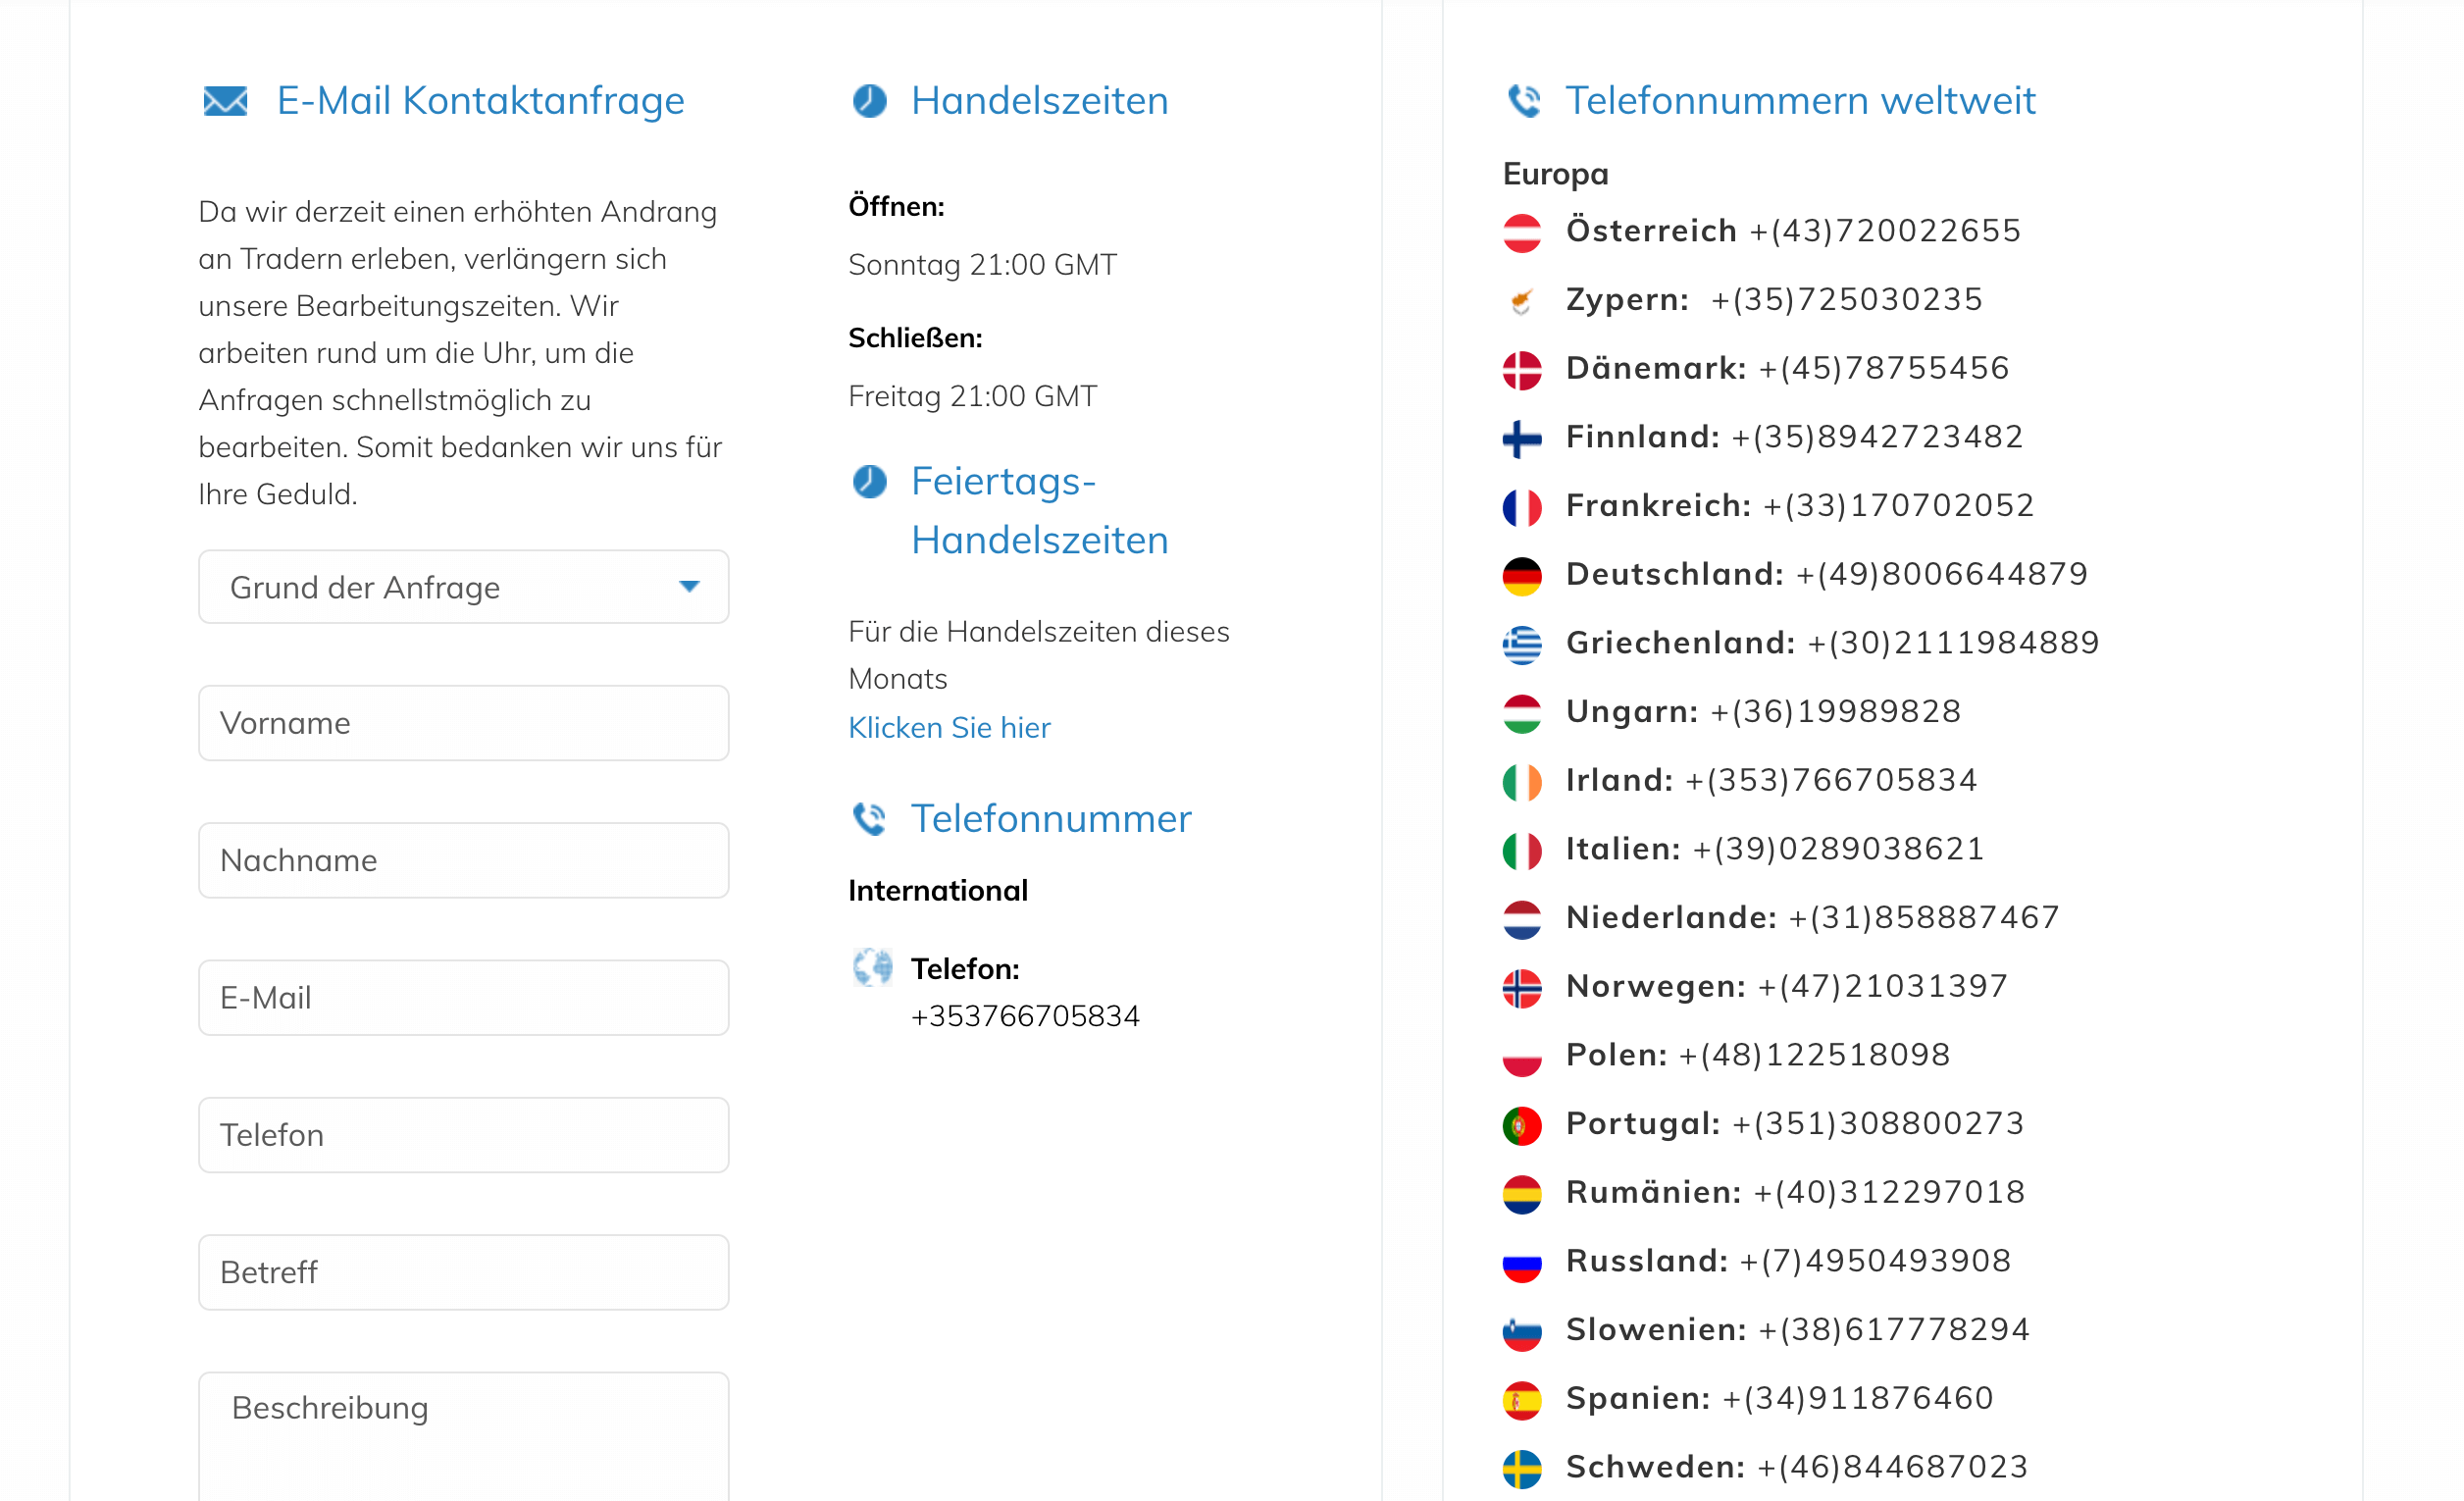Viewport: 2464px width, 1501px height.
Task: Click into the Nachname field
Action: click(463, 860)
